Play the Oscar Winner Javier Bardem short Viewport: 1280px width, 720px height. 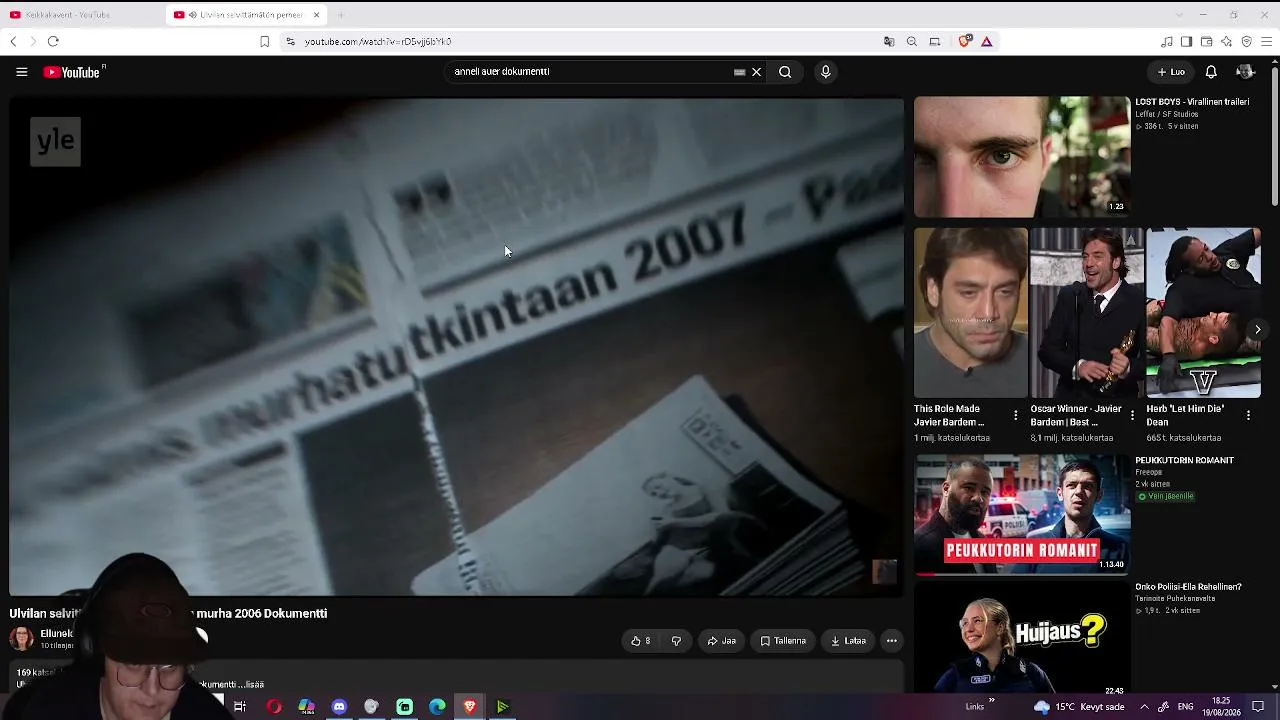pyautogui.click(x=1087, y=313)
